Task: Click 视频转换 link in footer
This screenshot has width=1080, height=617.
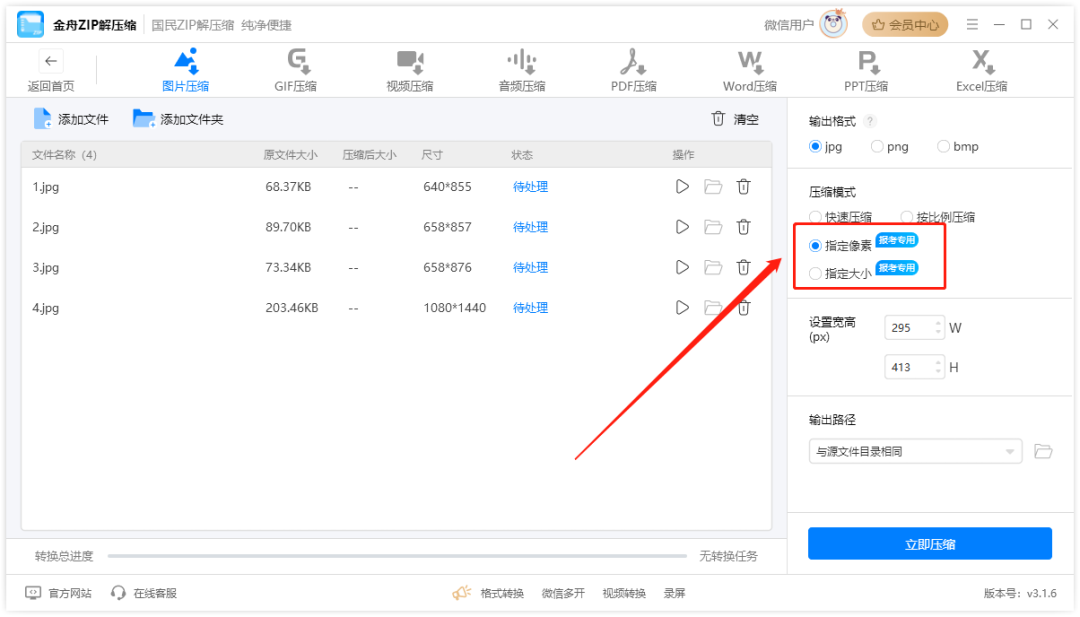Action: pos(624,593)
